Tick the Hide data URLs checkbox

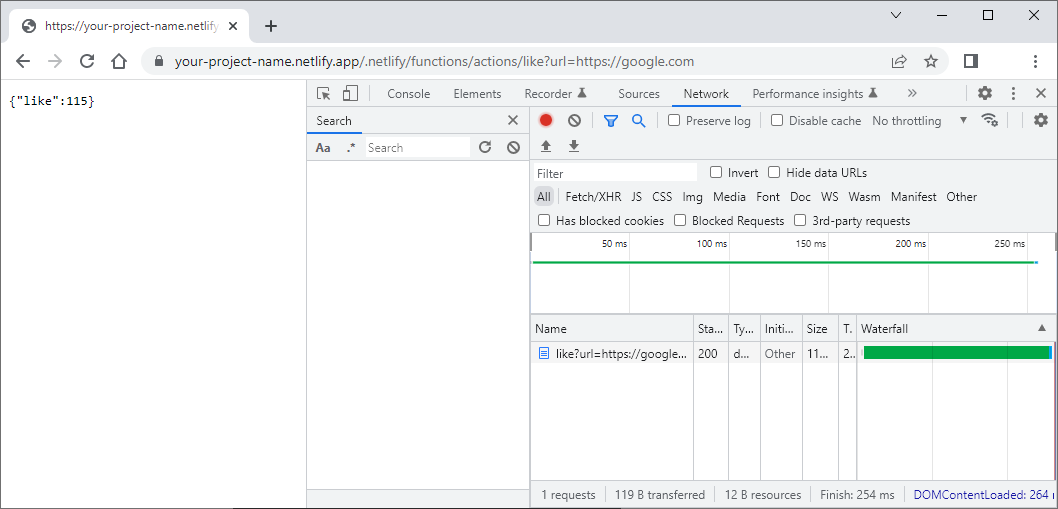point(774,172)
